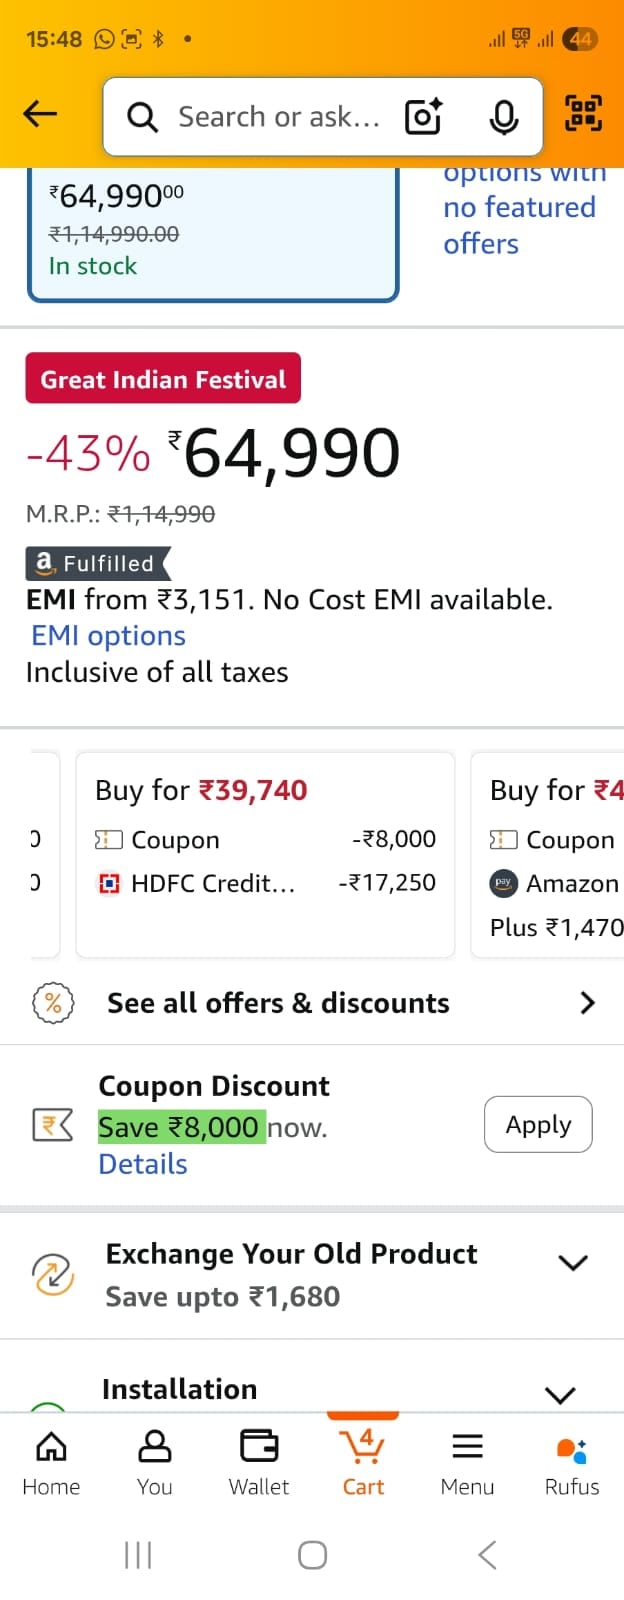Tap the search or ask field
Image resolution: width=624 pixels, height=1600 pixels.
tap(278, 117)
